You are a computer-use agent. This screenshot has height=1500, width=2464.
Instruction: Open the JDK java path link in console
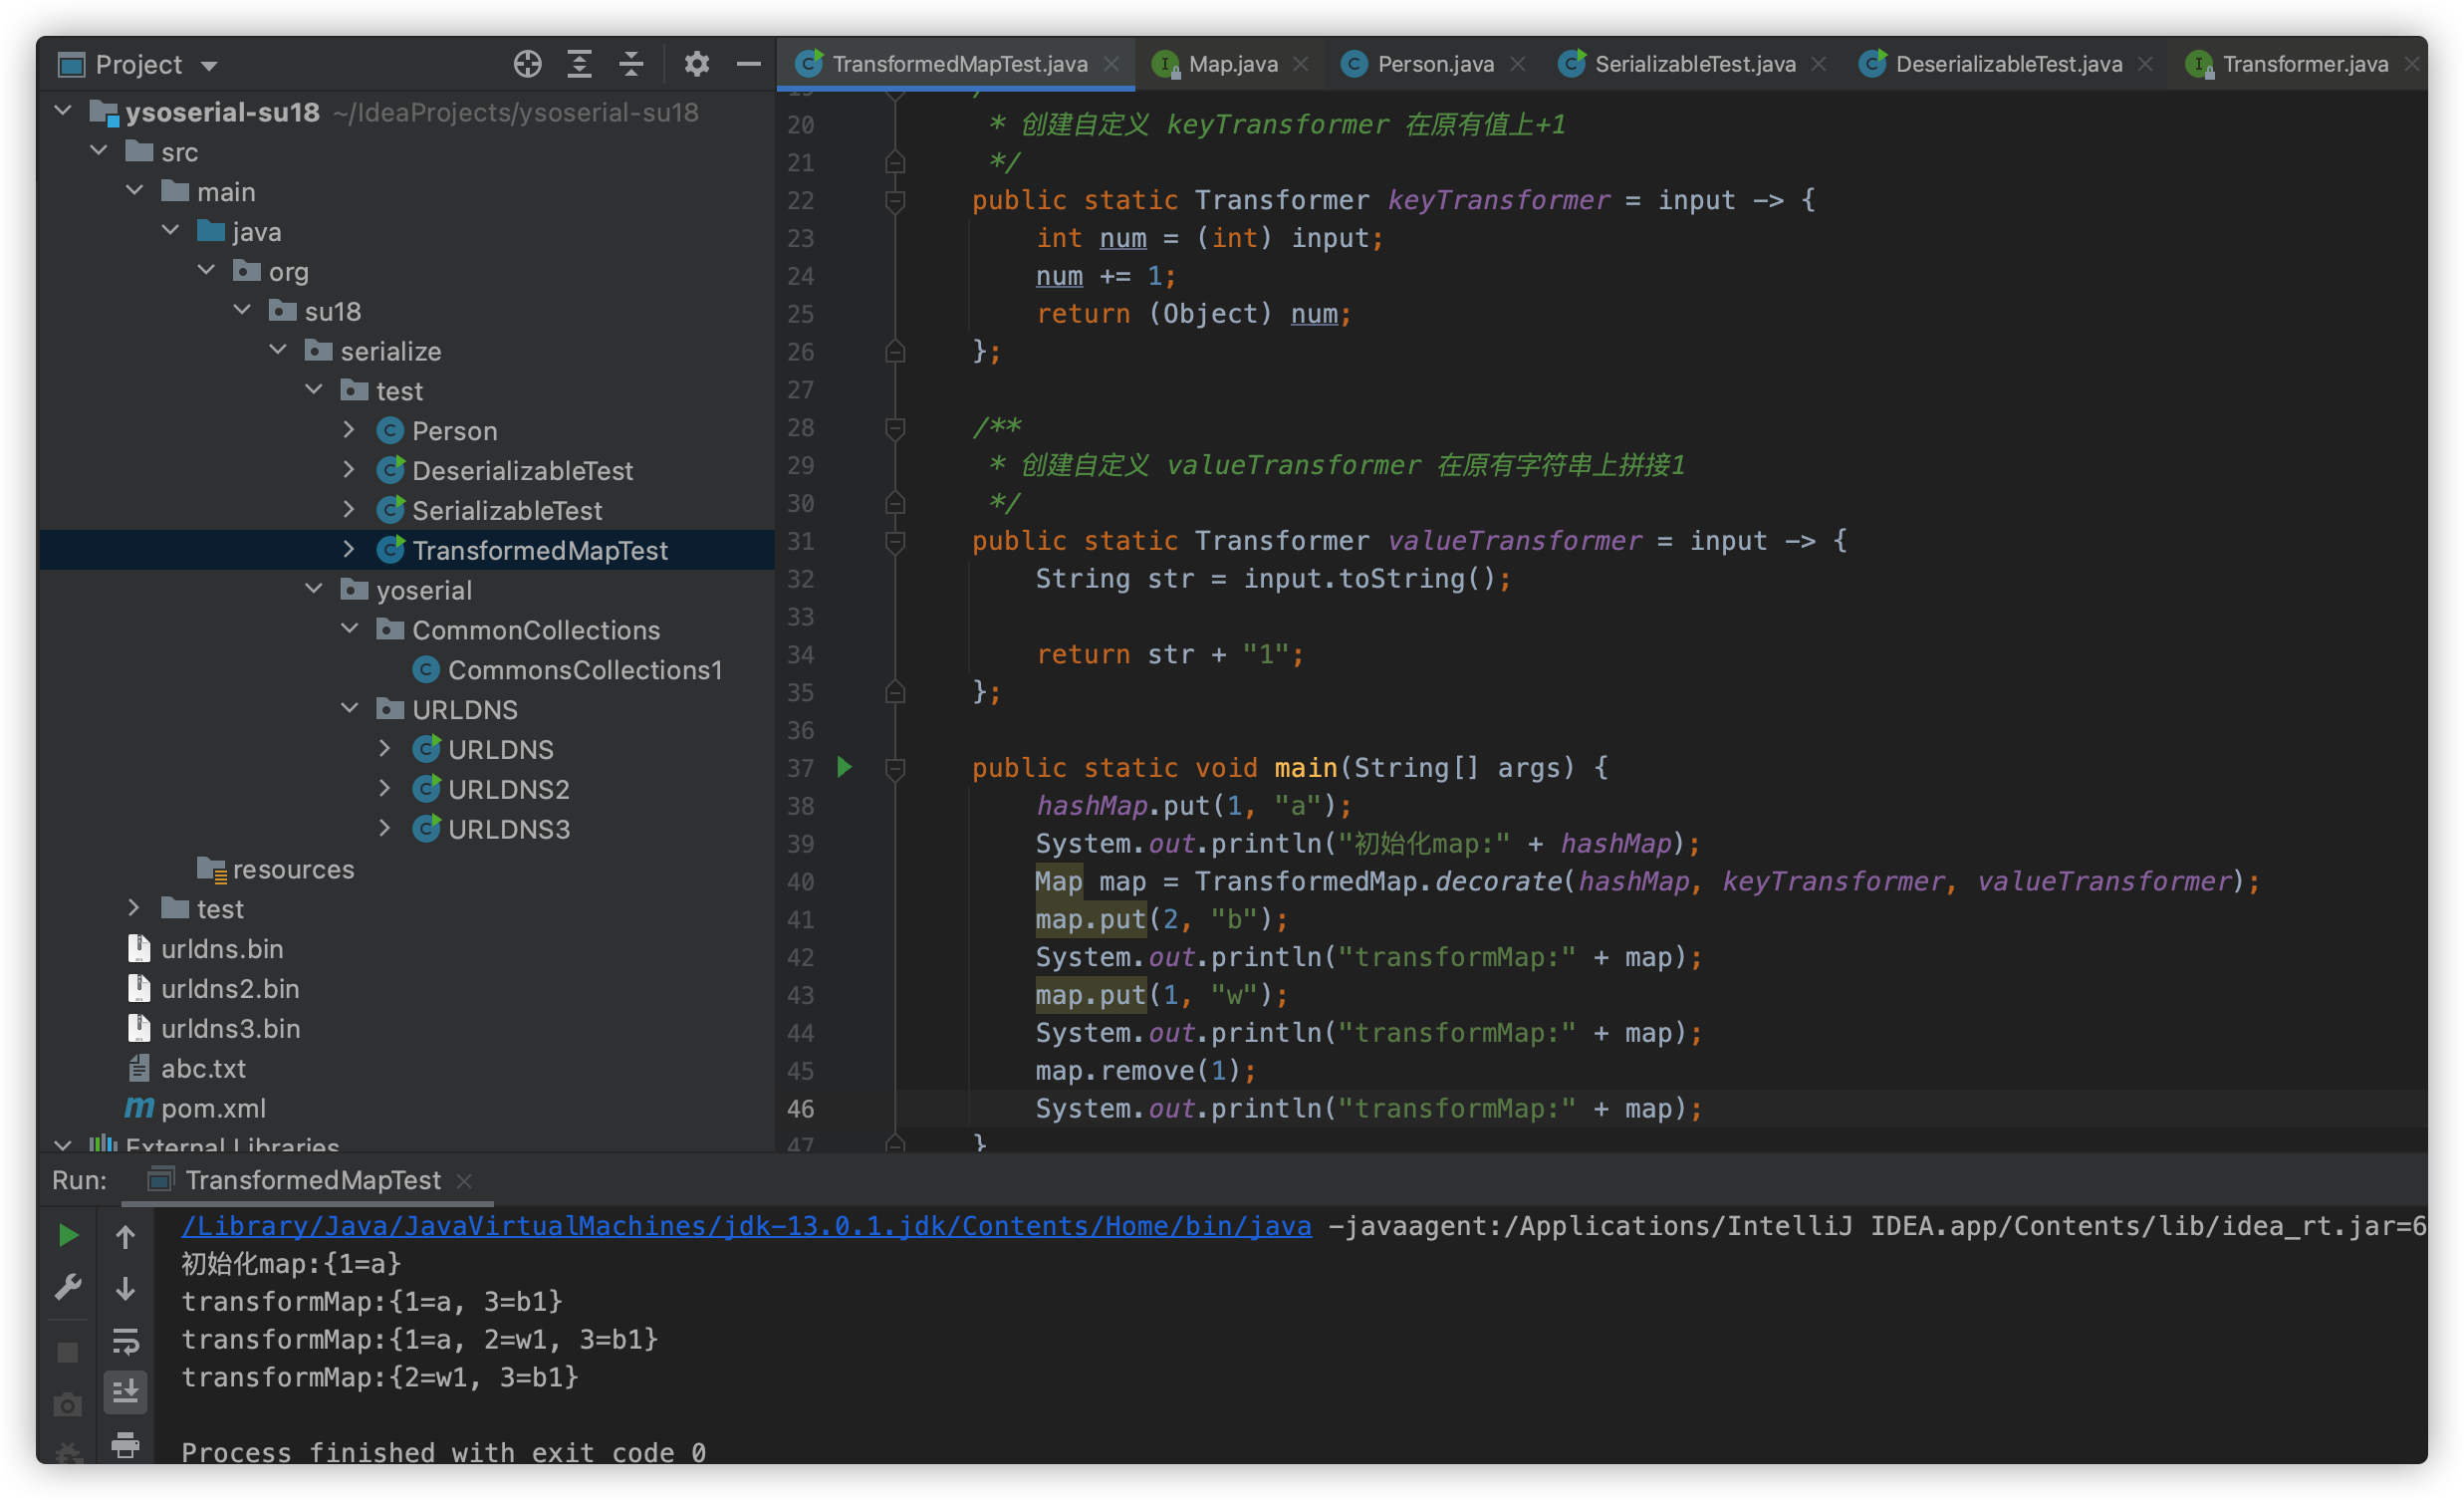(746, 1226)
